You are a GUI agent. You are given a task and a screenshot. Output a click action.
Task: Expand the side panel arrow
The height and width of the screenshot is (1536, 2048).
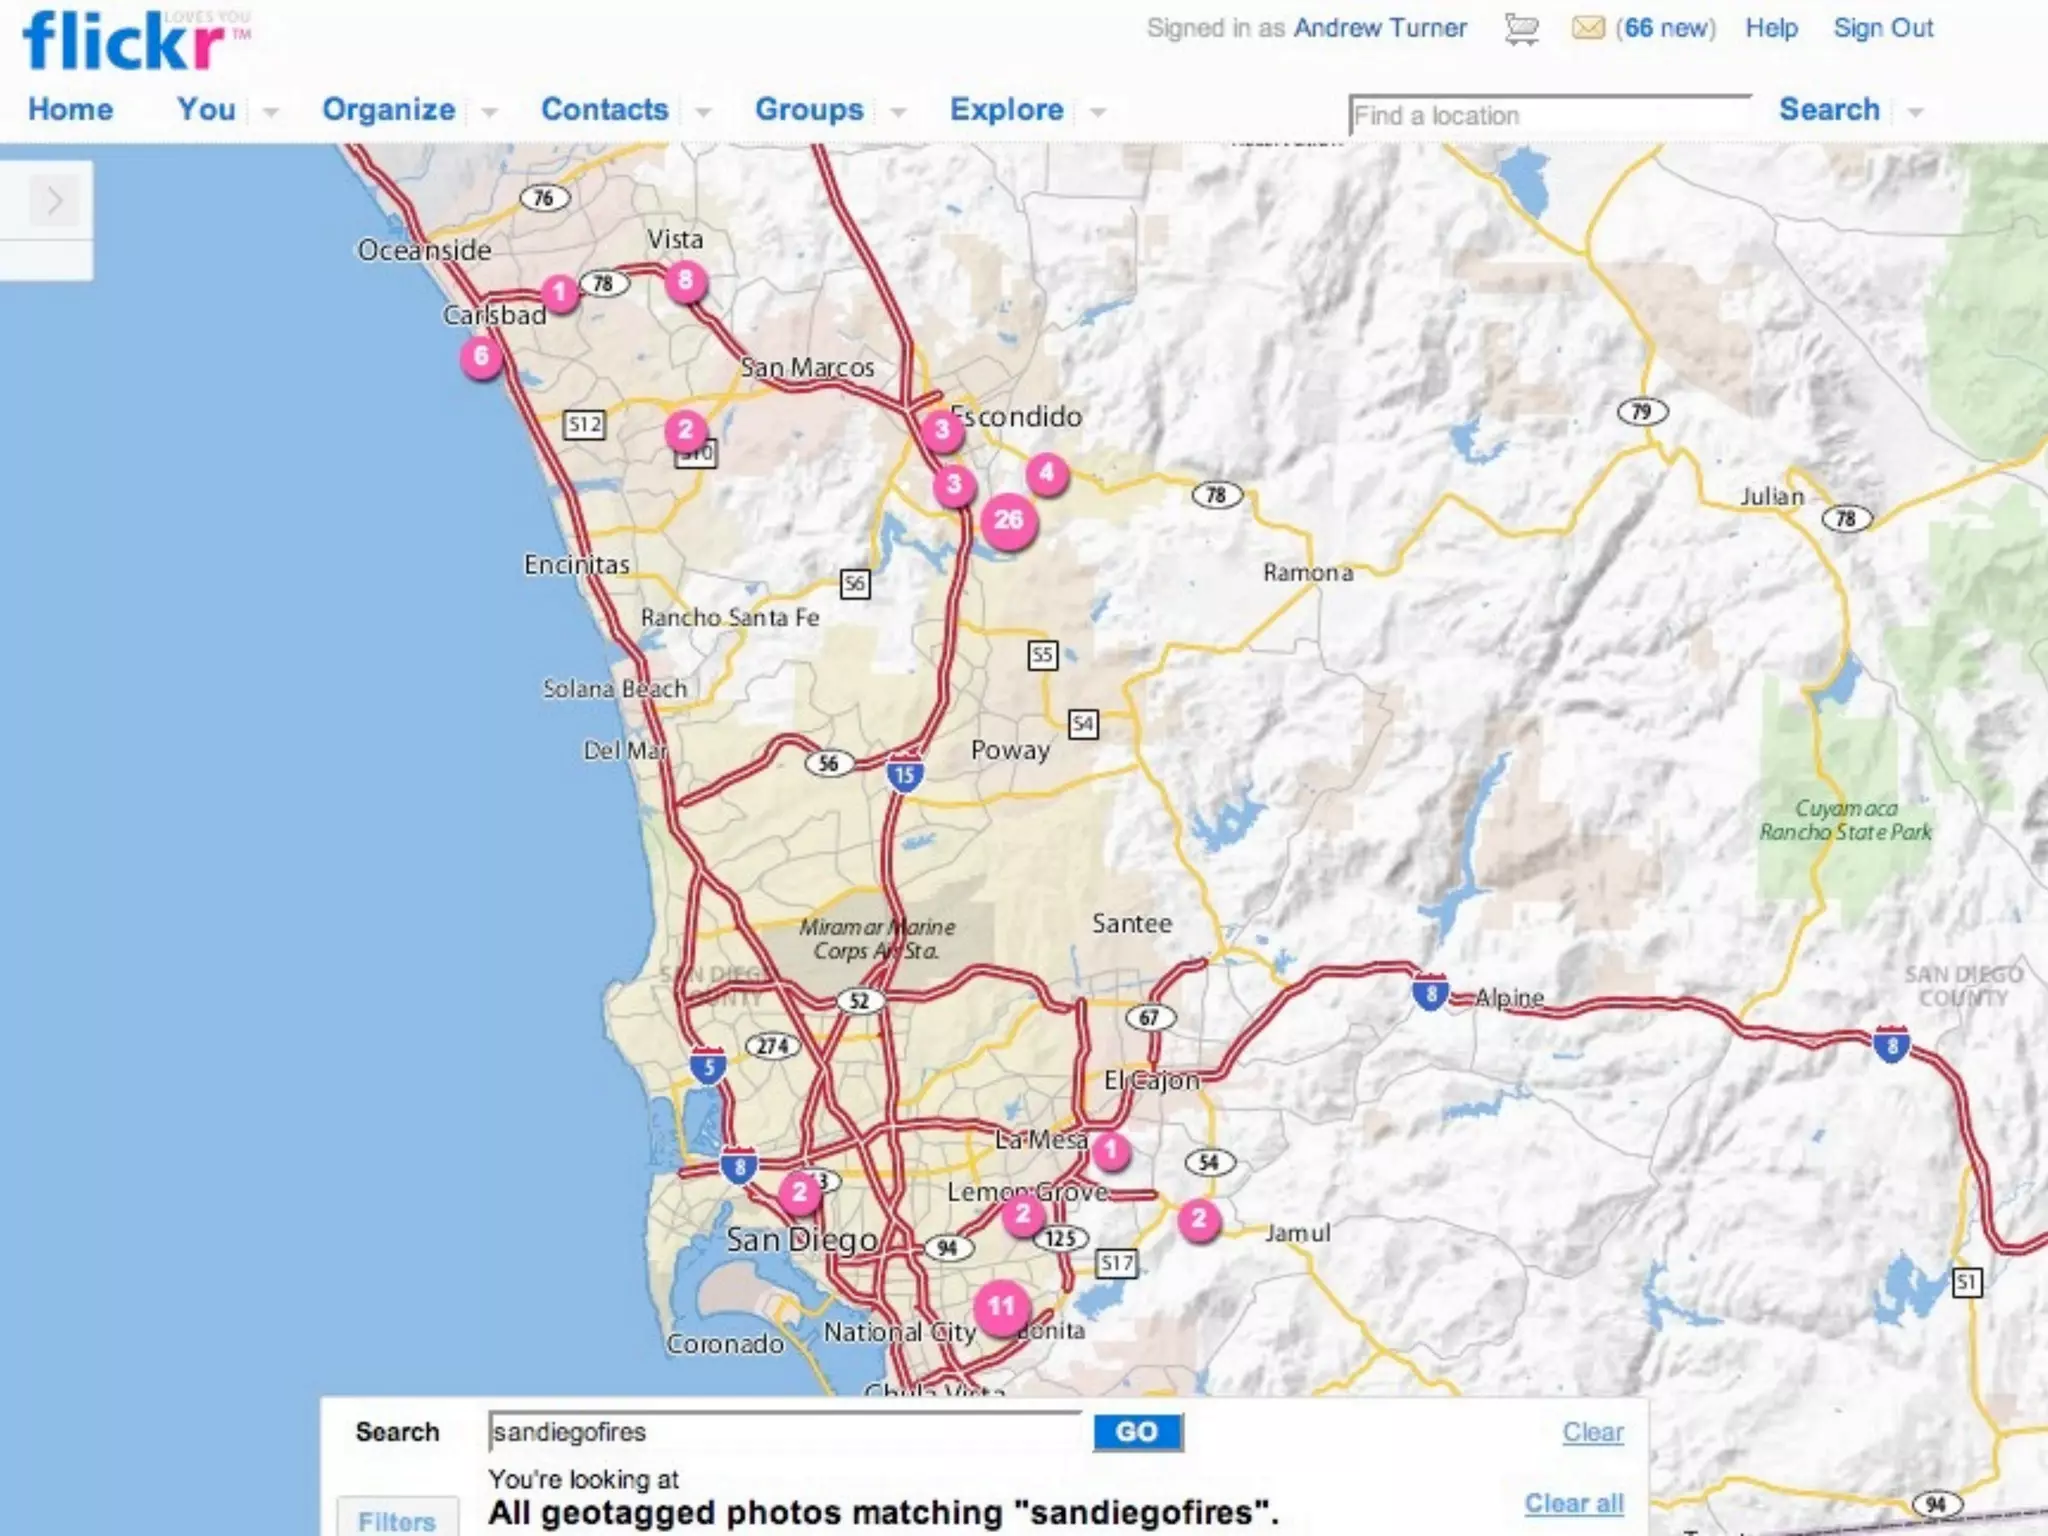(54, 201)
